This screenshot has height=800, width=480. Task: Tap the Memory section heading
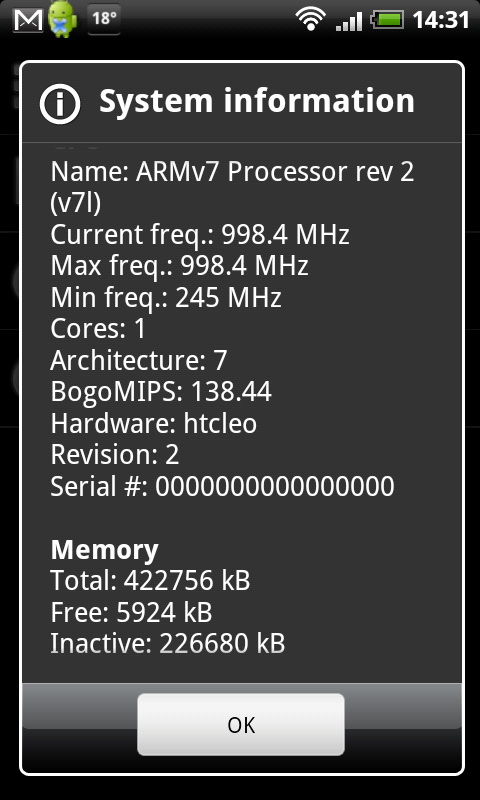click(x=105, y=550)
